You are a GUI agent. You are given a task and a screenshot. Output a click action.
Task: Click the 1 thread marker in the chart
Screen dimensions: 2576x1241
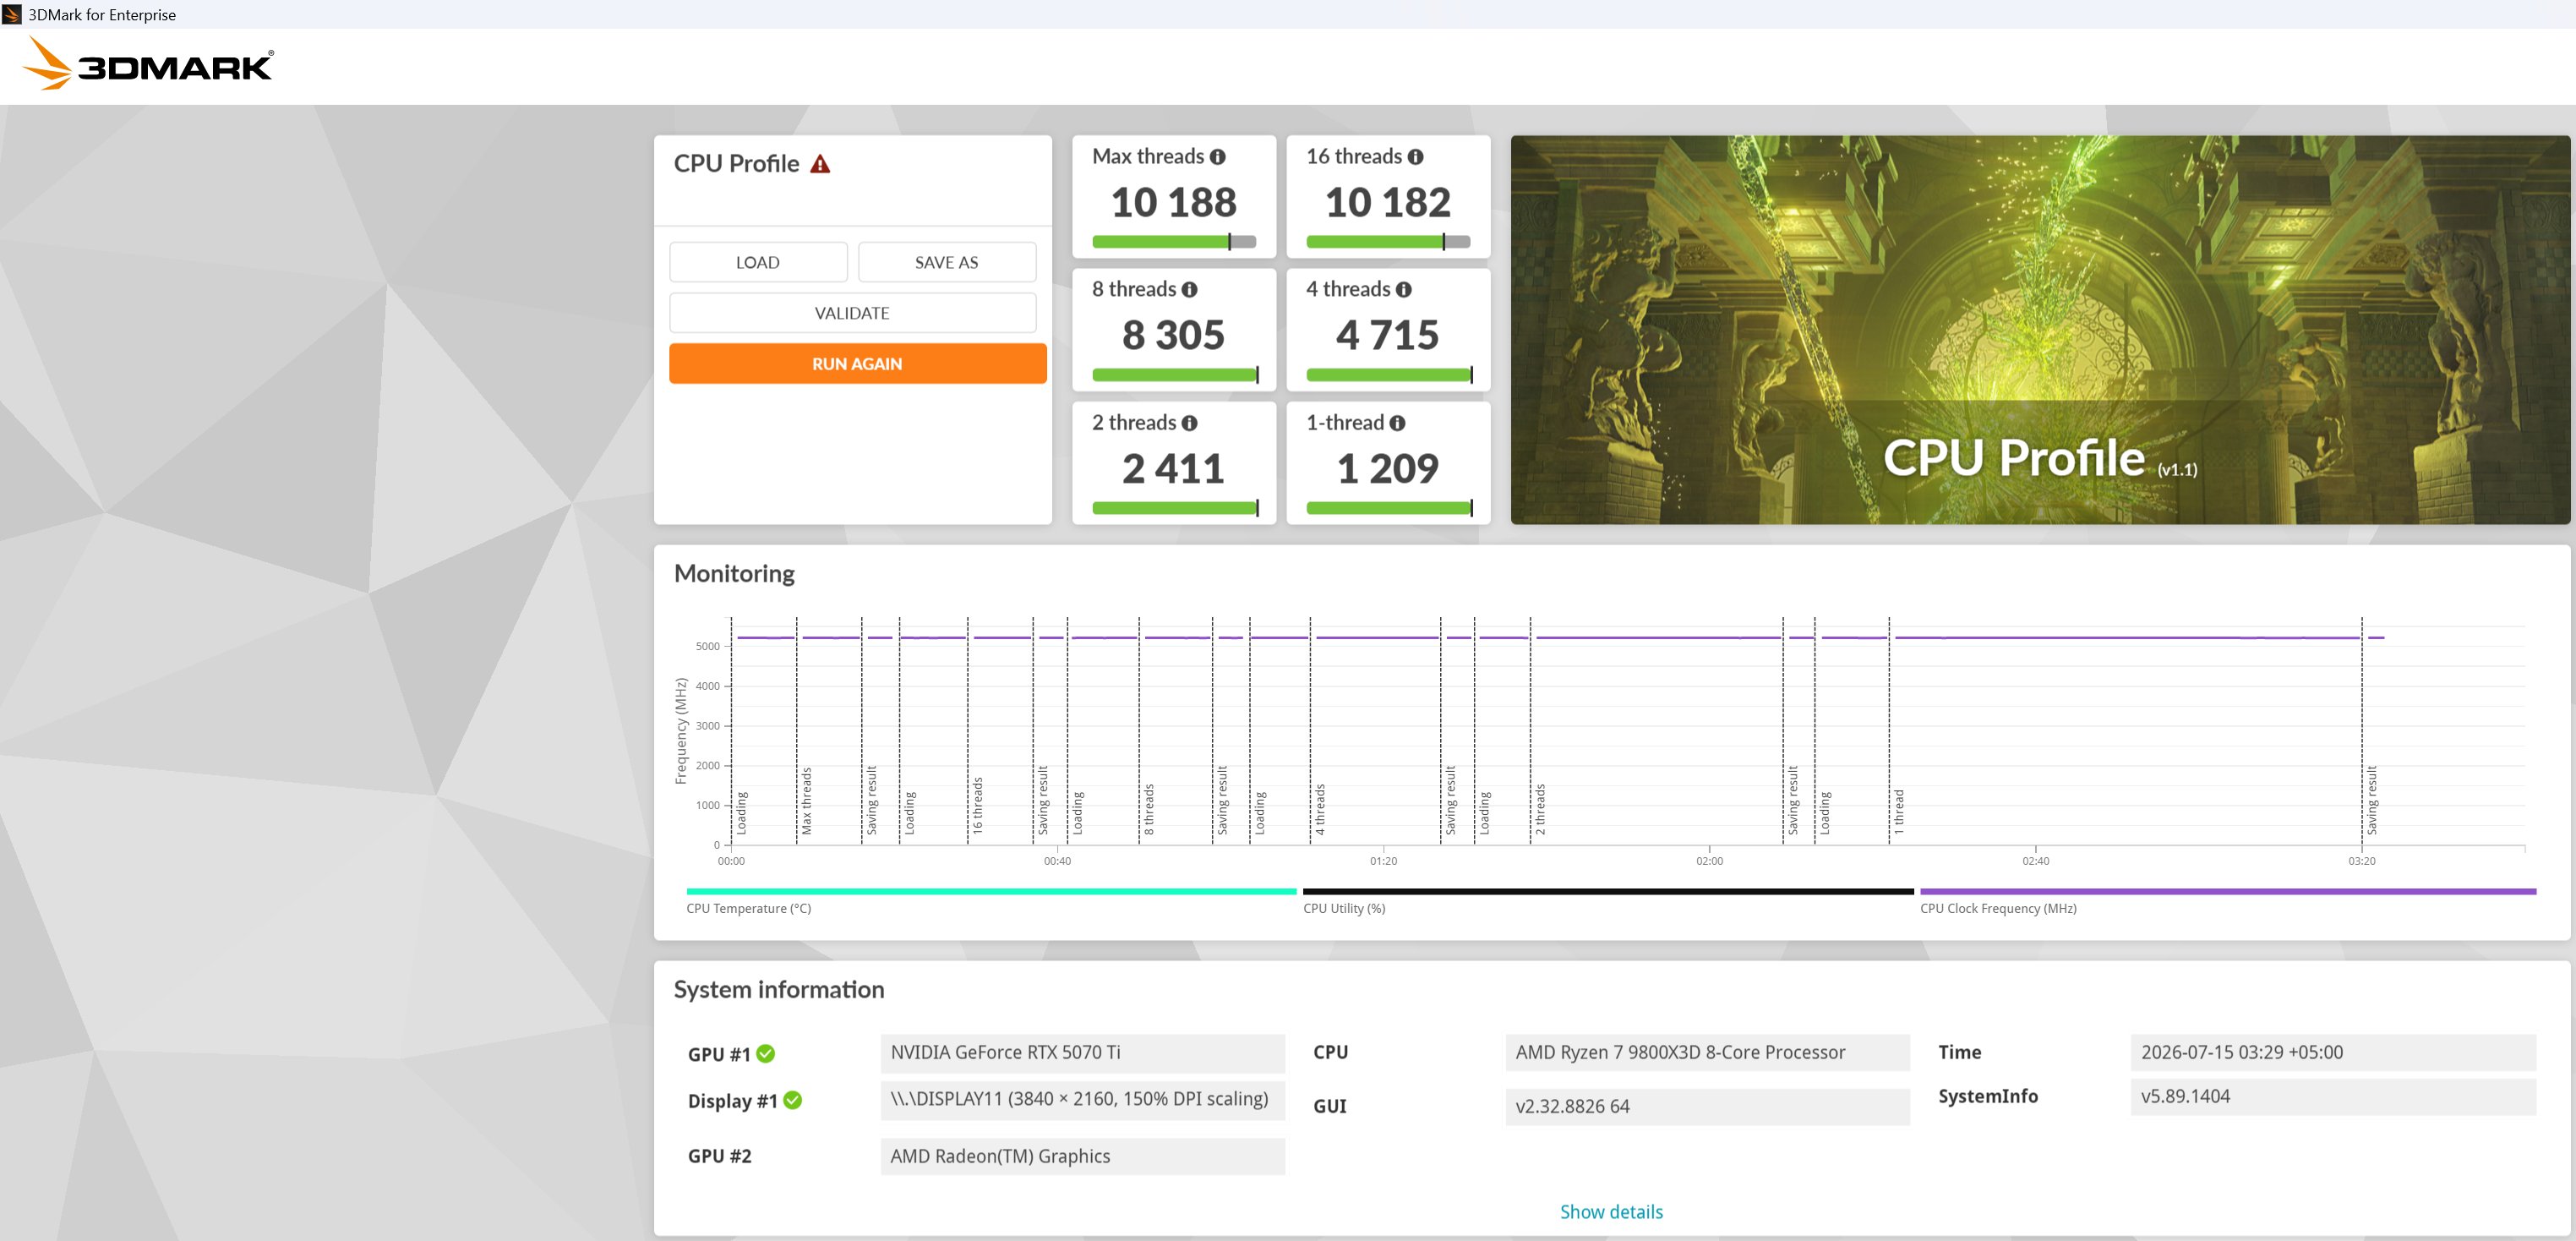pos(1899,812)
